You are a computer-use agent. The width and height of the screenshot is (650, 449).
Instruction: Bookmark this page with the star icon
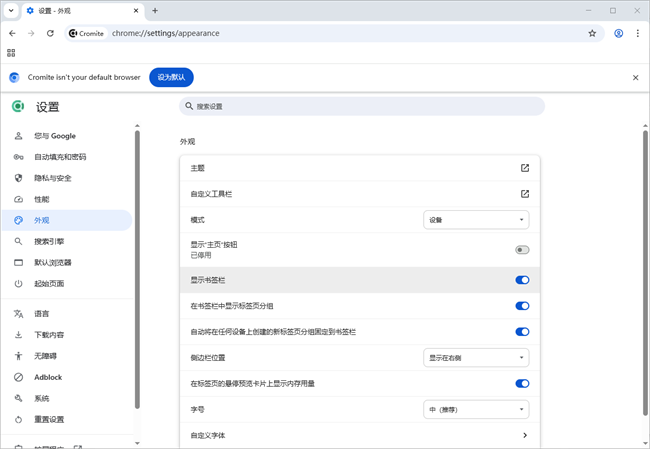click(x=592, y=33)
